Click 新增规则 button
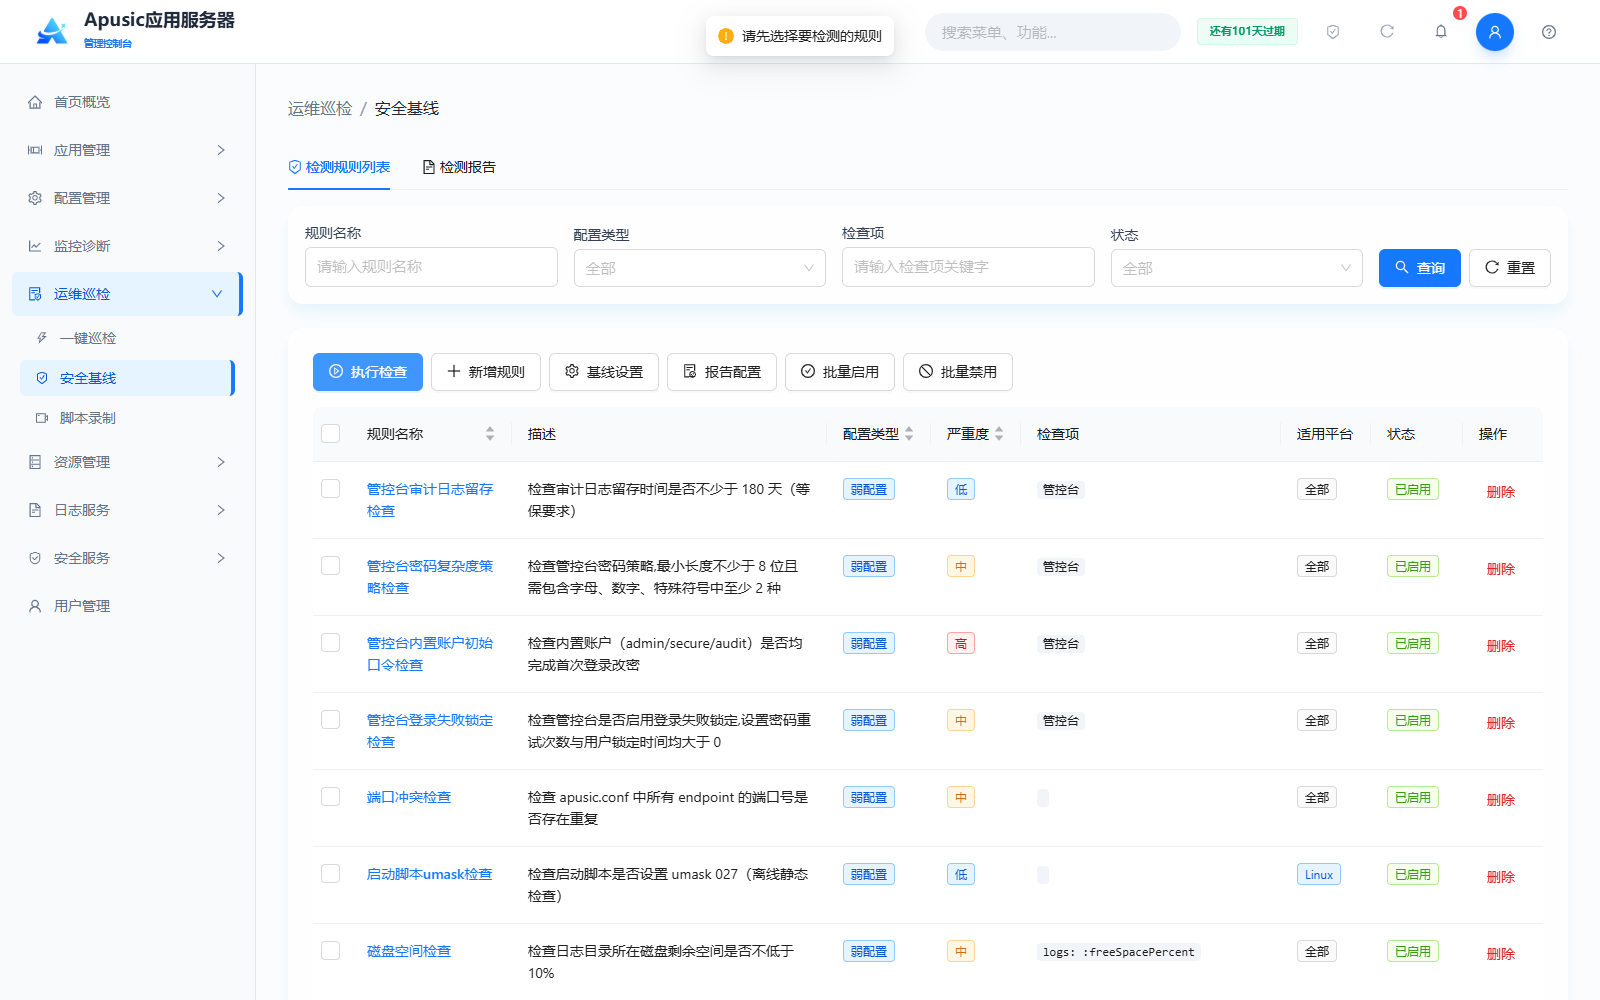This screenshot has height=1000, width=1600. [x=486, y=372]
